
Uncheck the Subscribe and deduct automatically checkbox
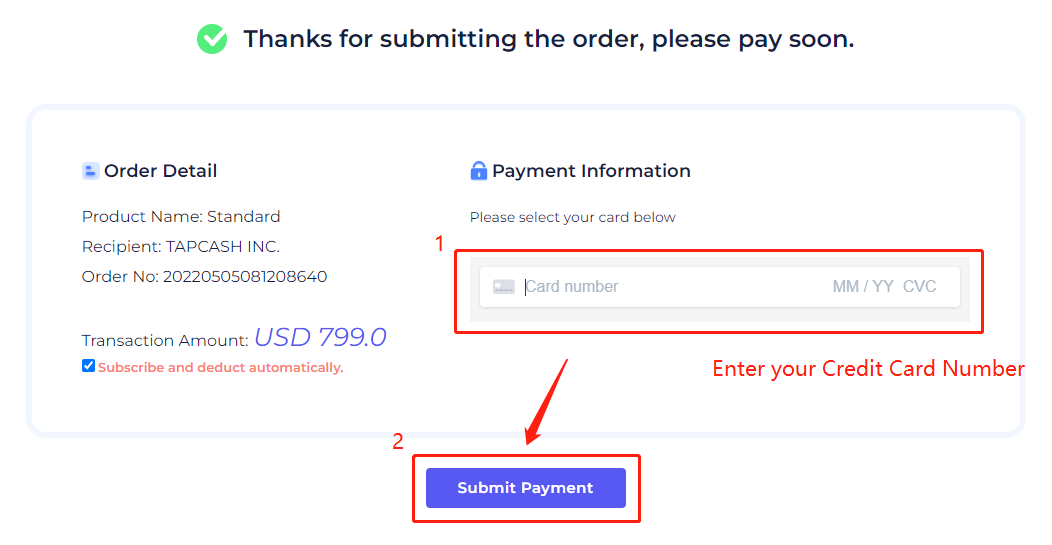coord(89,366)
